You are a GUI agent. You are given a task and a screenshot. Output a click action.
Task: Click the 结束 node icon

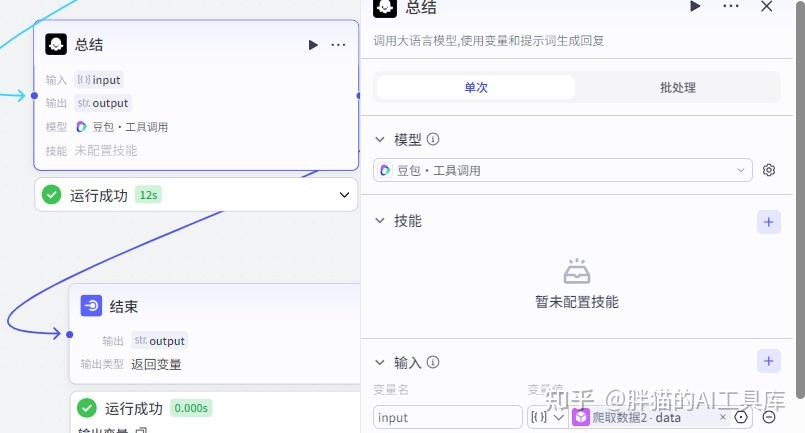91,306
